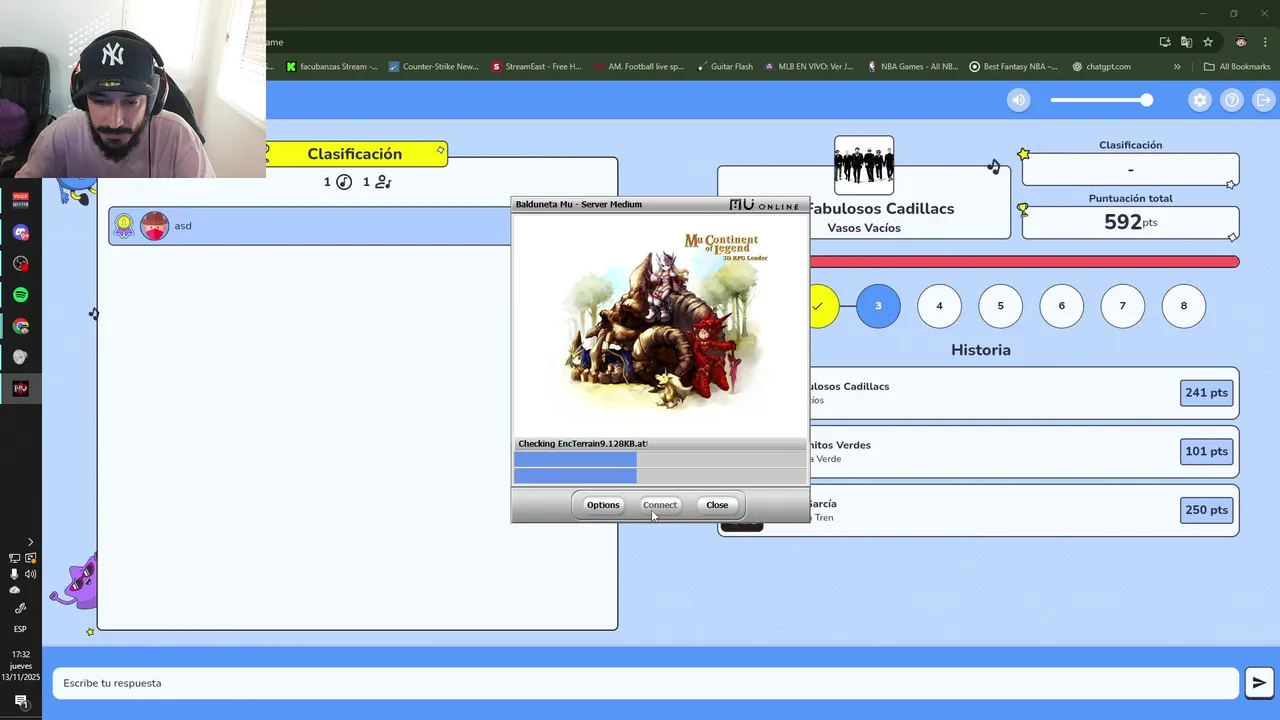
Task: Open the Mu Online taskbar icon
Action: (20, 388)
